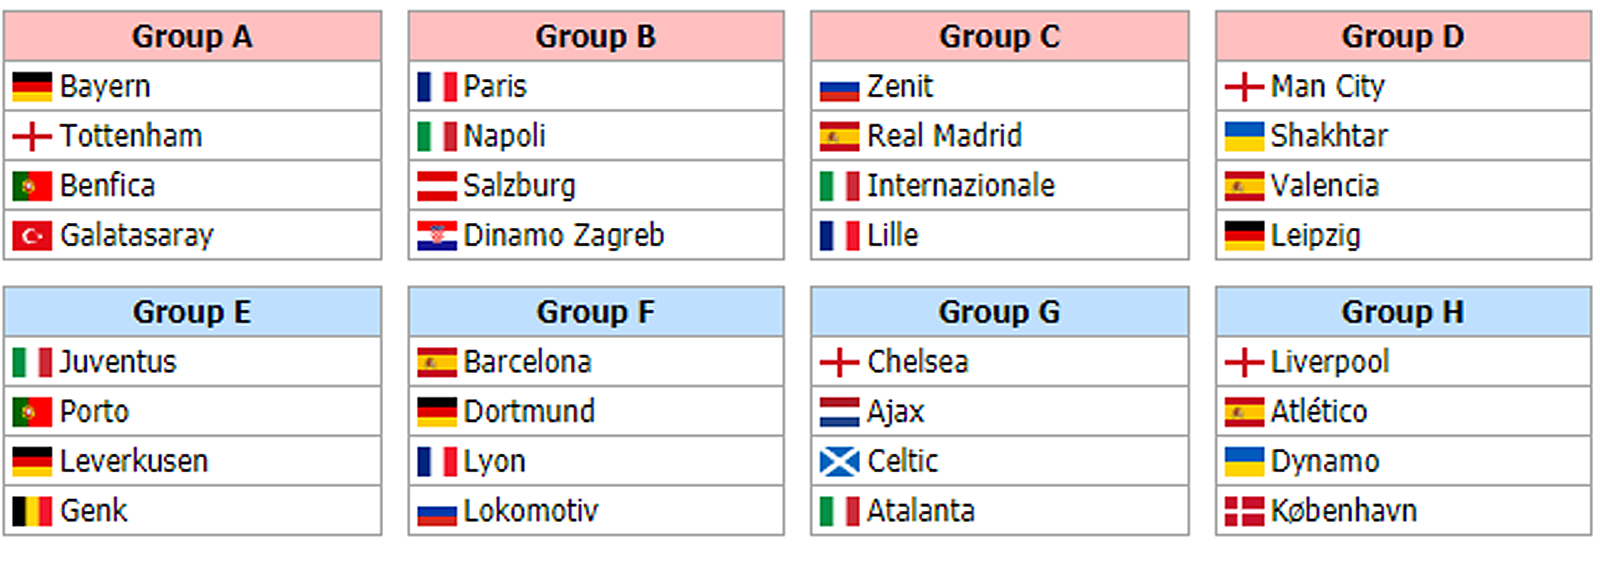The width and height of the screenshot is (1600, 566).
Task: Select the Man City team name
Action: (x=1327, y=87)
